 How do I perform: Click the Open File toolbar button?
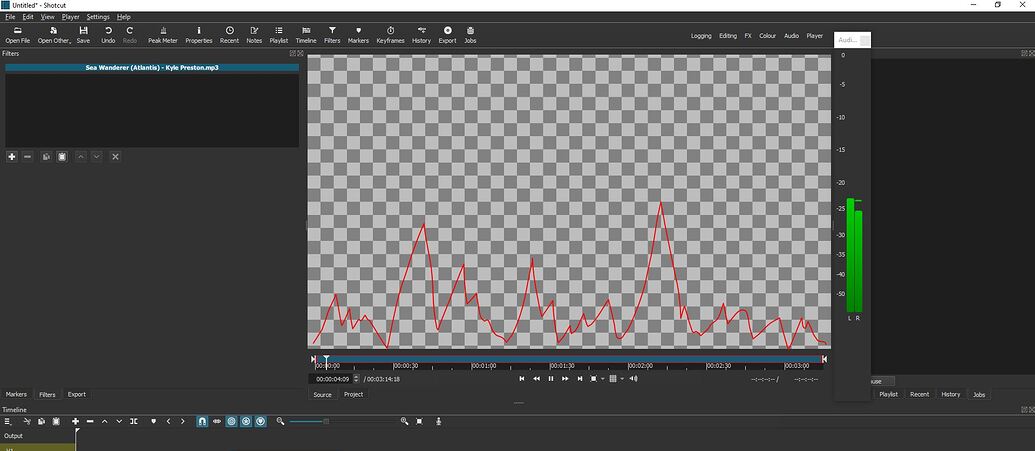tap(18, 35)
